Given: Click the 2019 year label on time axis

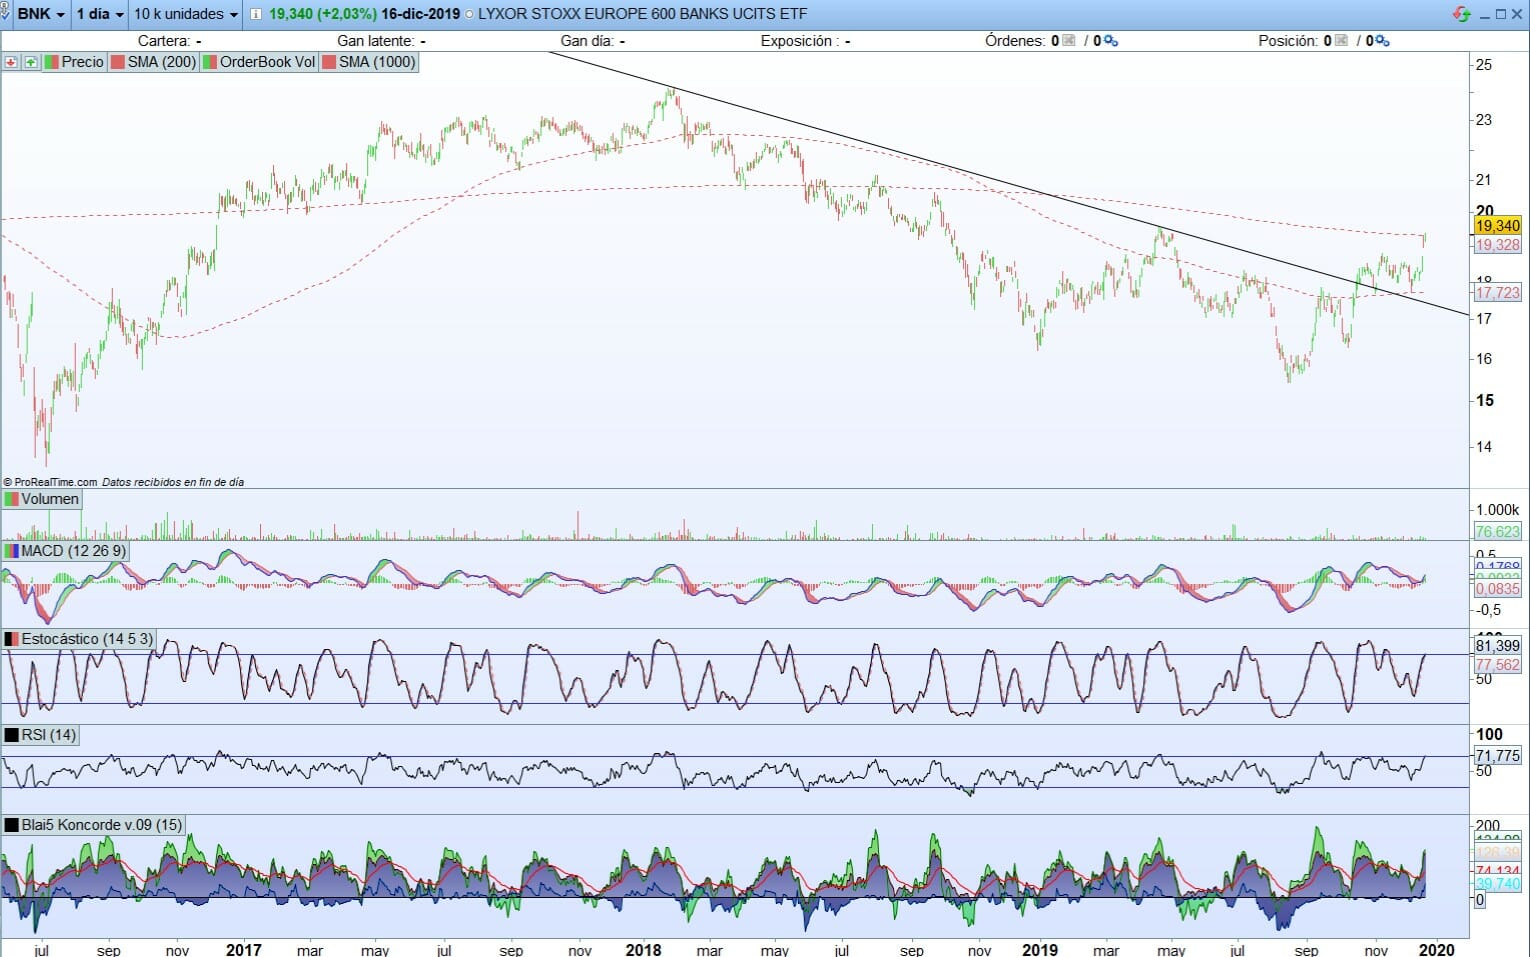Looking at the screenshot, I should (x=1040, y=949).
